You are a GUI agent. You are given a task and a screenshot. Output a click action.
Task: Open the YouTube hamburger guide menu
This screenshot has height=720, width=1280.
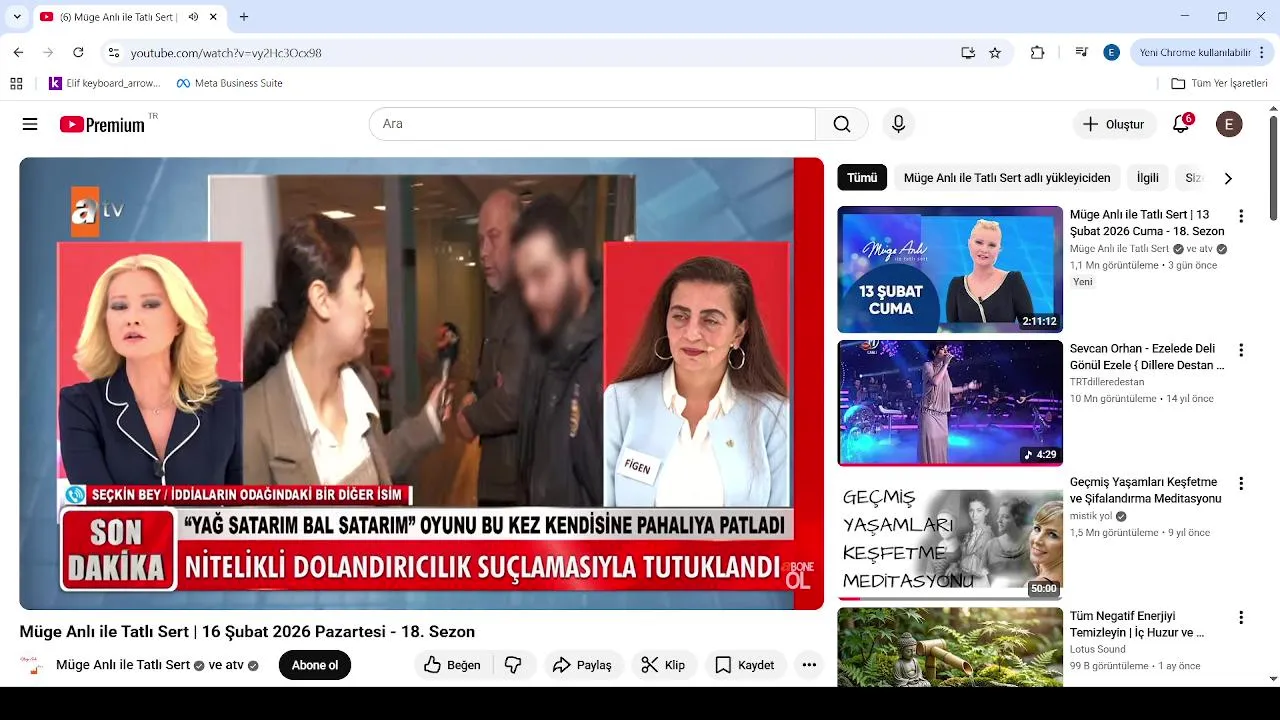coord(30,124)
